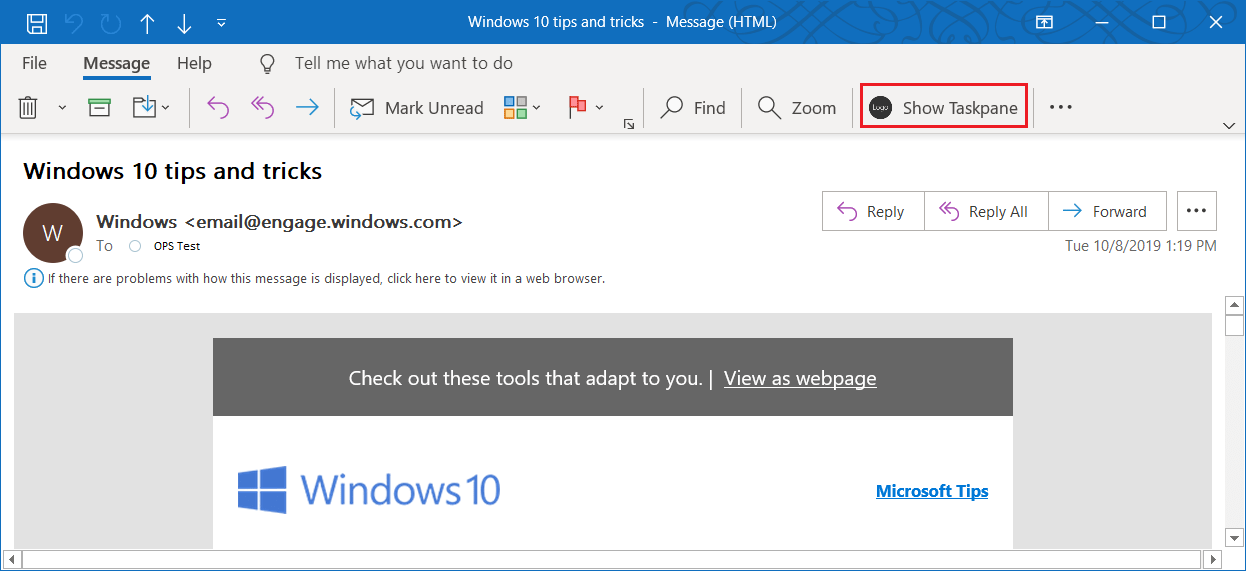Click the sender avatar with the letter W
The height and width of the screenshot is (571, 1246).
(52, 233)
